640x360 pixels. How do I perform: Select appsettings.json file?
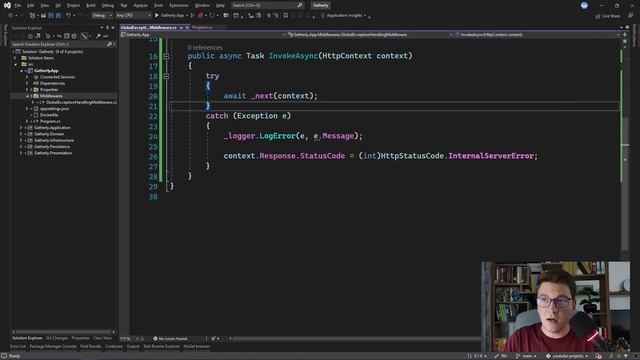[x=54, y=109]
